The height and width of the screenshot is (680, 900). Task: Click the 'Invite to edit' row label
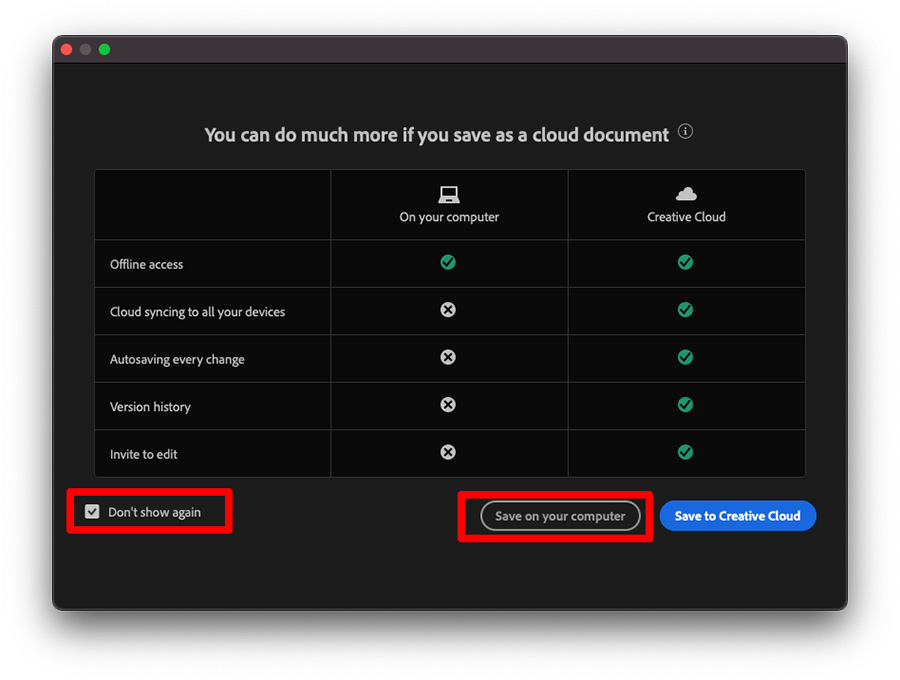tap(143, 454)
